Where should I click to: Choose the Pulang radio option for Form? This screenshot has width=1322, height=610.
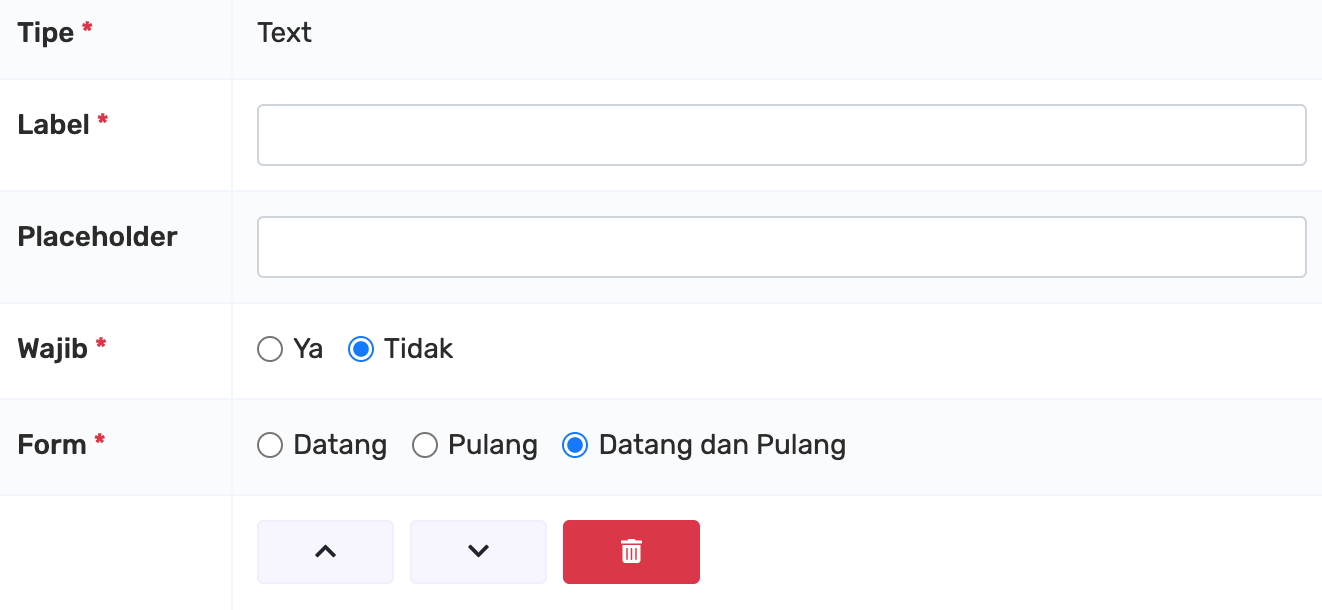pyautogui.click(x=425, y=445)
